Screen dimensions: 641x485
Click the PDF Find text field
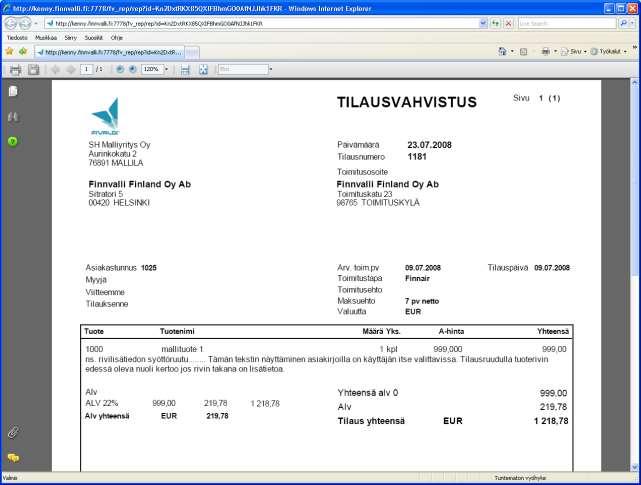coord(243,70)
